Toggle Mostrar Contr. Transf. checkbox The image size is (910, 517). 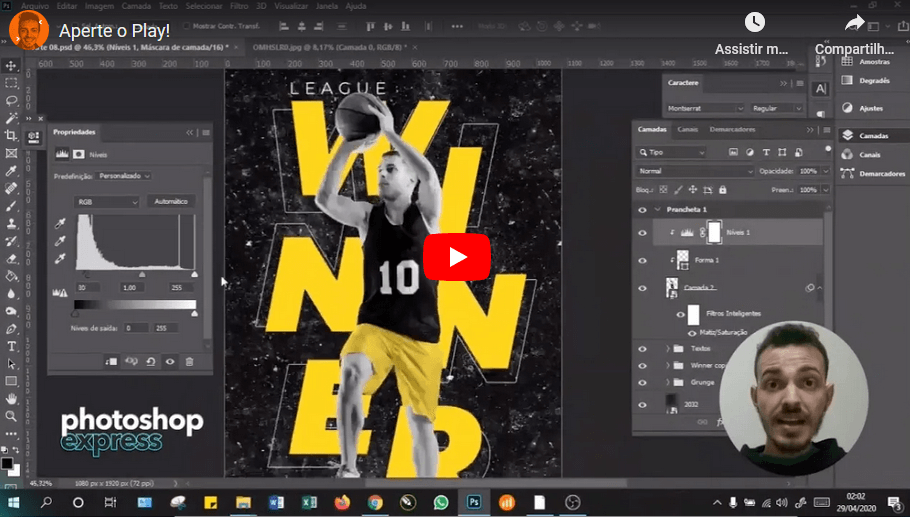click(x=186, y=26)
